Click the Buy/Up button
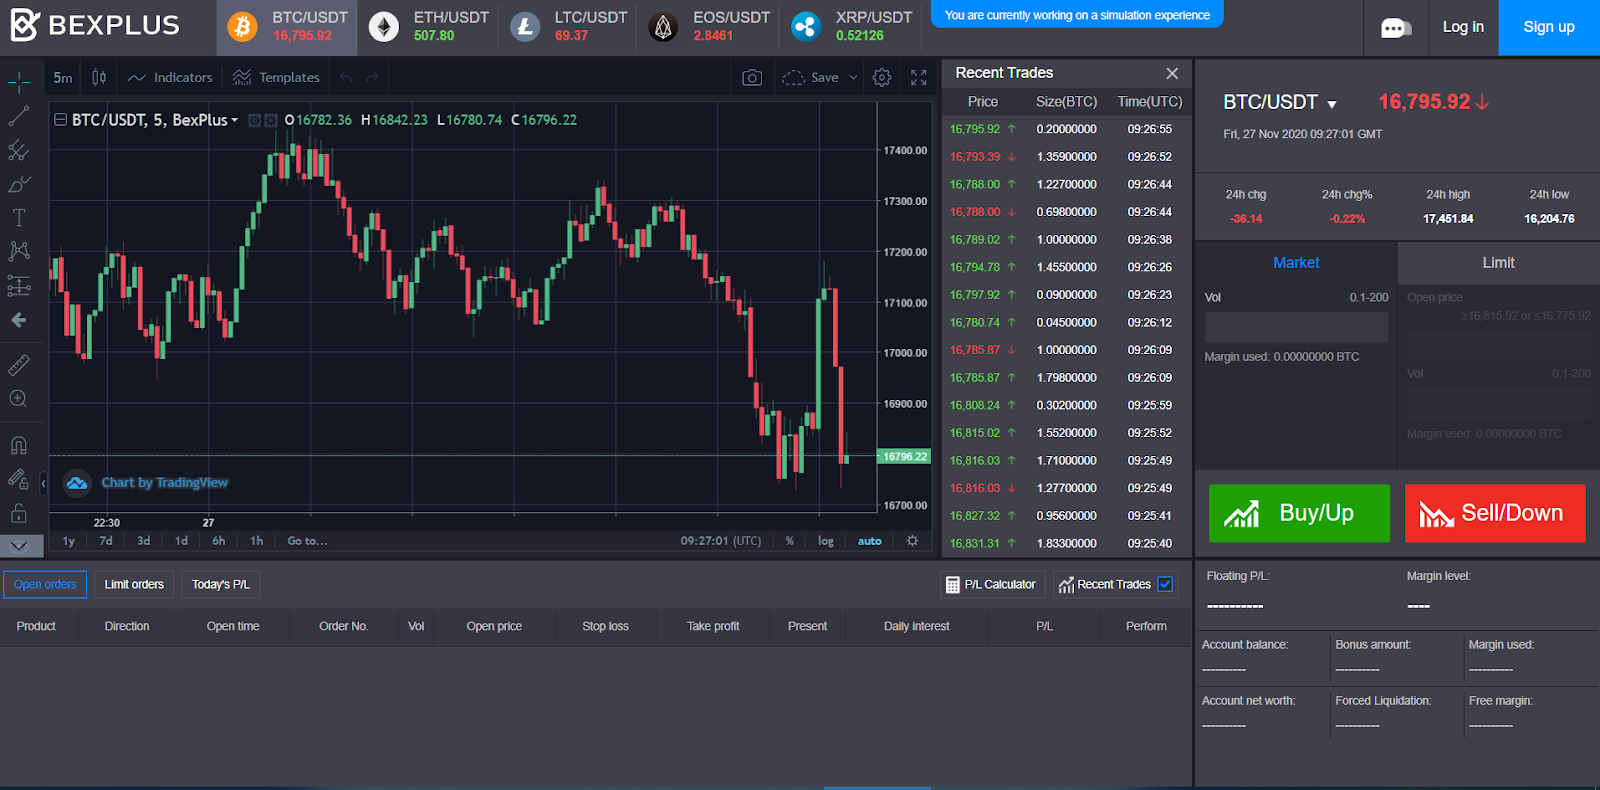 (x=1299, y=513)
